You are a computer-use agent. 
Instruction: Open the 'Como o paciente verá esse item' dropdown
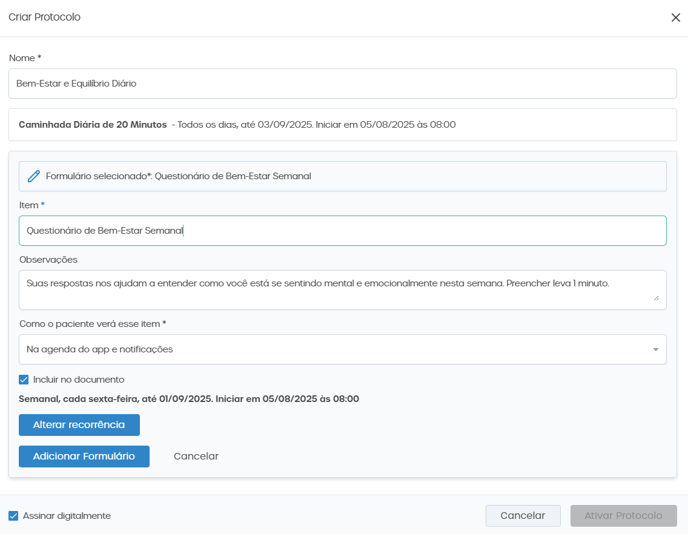[x=342, y=349]
